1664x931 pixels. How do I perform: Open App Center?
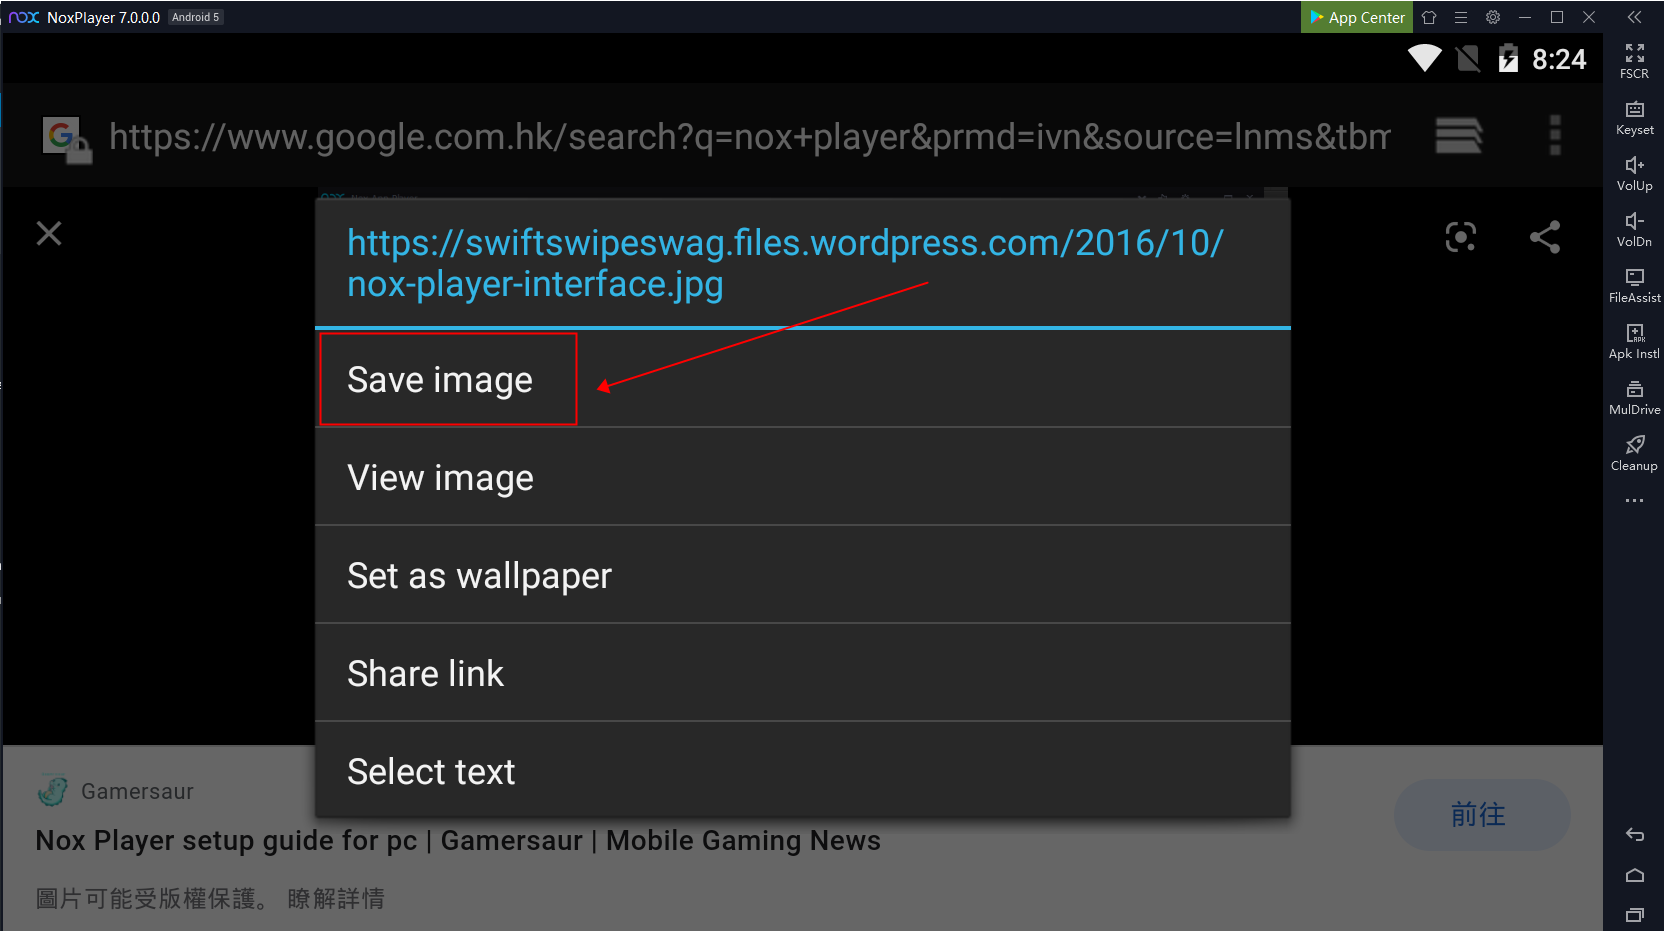pyautogui.click(x=1357, y=17)
